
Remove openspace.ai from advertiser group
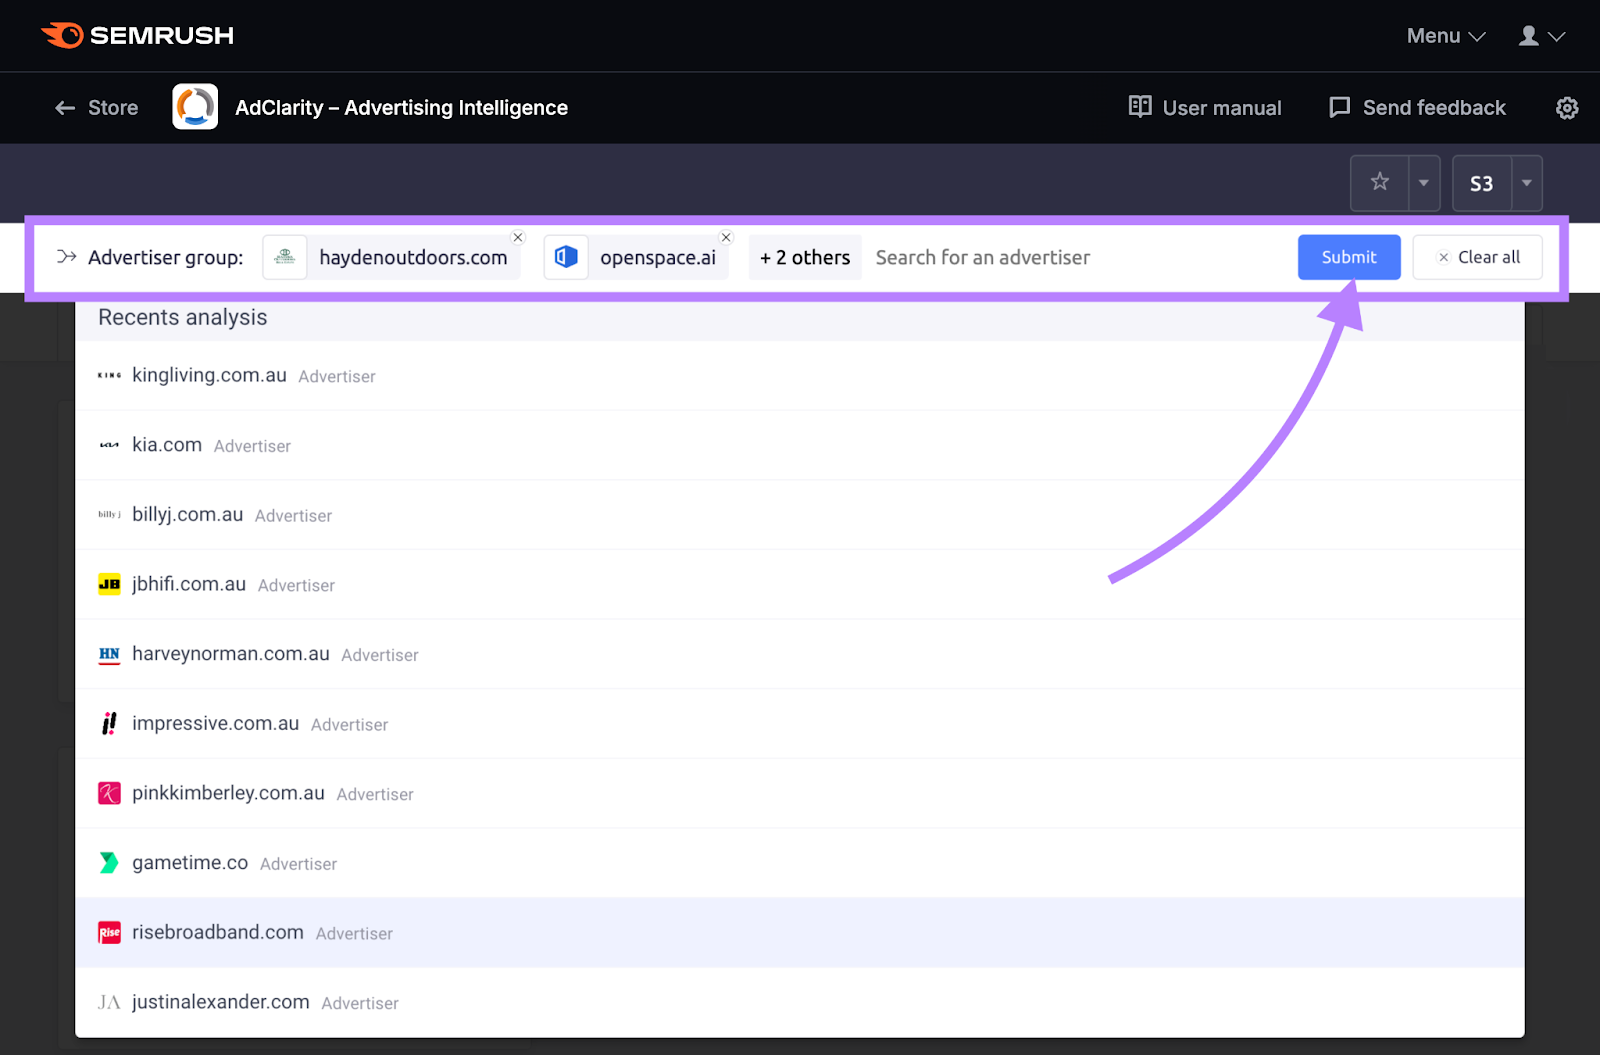726,238
